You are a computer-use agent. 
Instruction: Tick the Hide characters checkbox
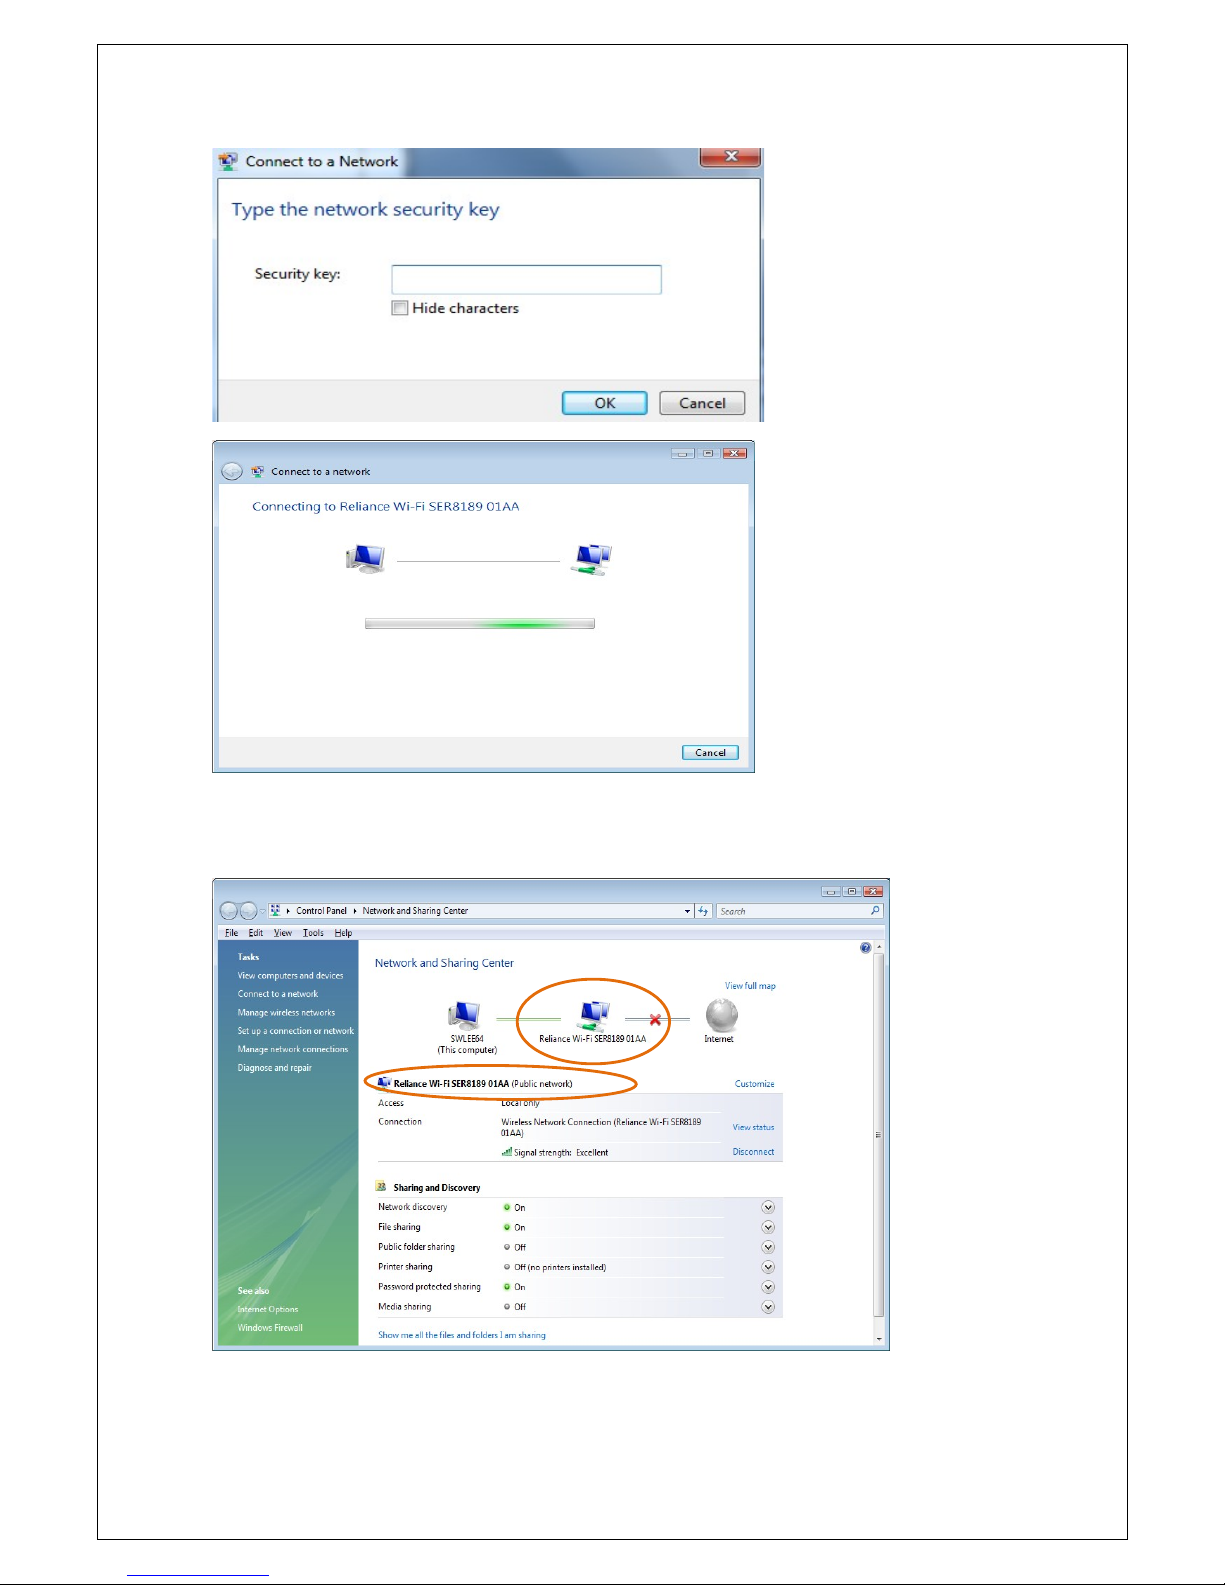pyautogui.click(x=400, y=308)
